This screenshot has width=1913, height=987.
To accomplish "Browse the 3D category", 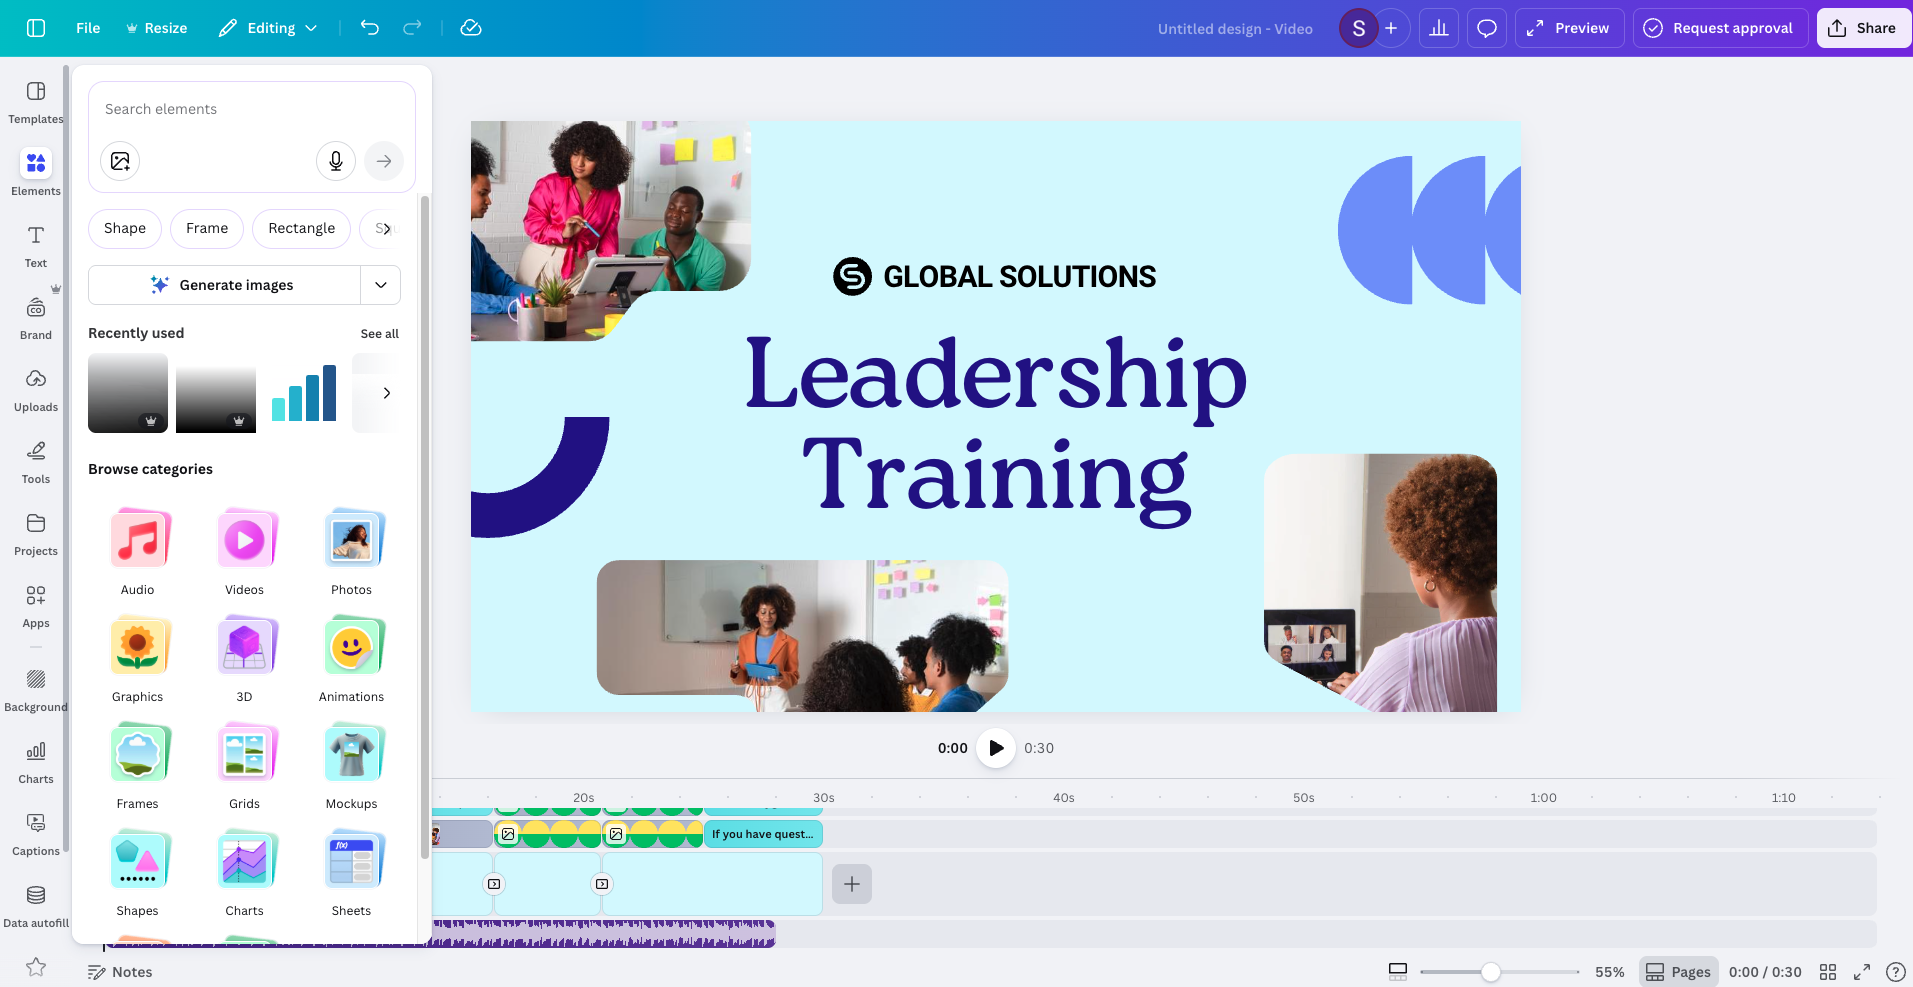I will 245,660.
